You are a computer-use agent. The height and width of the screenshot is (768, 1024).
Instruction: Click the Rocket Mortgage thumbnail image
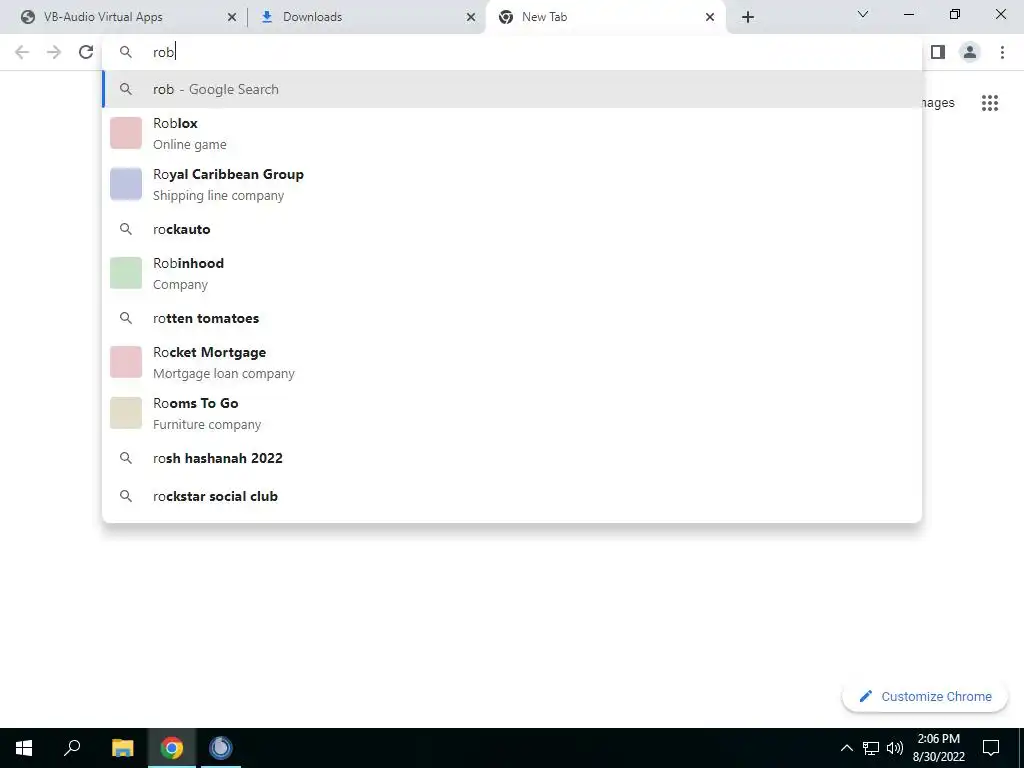point(126,362)
